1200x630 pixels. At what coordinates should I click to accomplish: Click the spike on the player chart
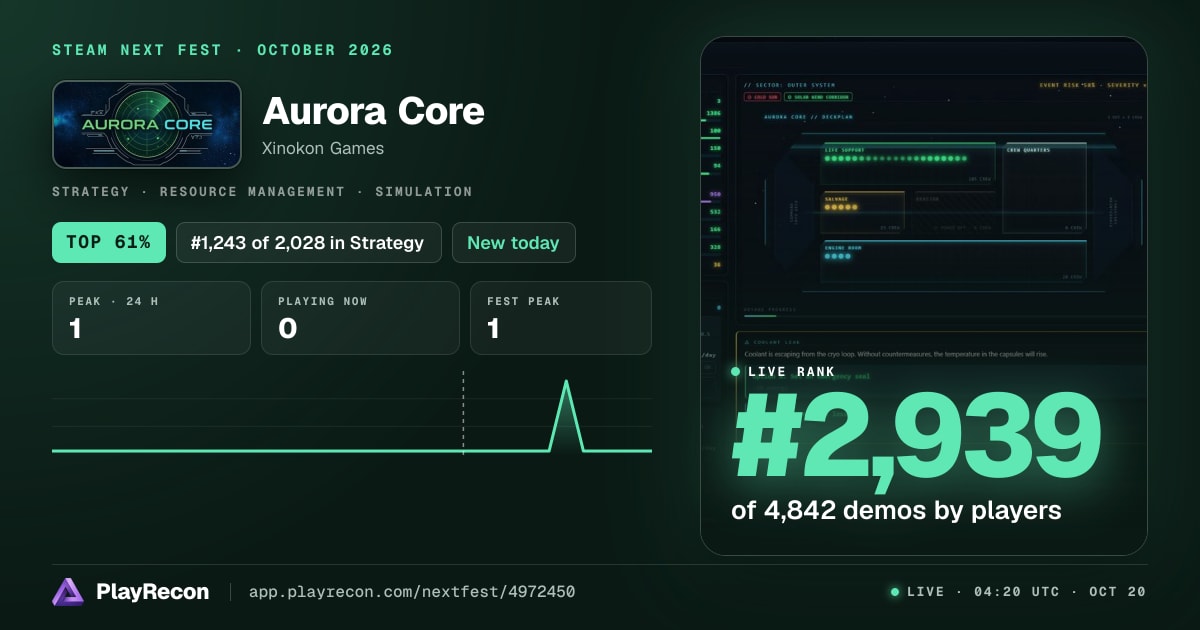567,415
